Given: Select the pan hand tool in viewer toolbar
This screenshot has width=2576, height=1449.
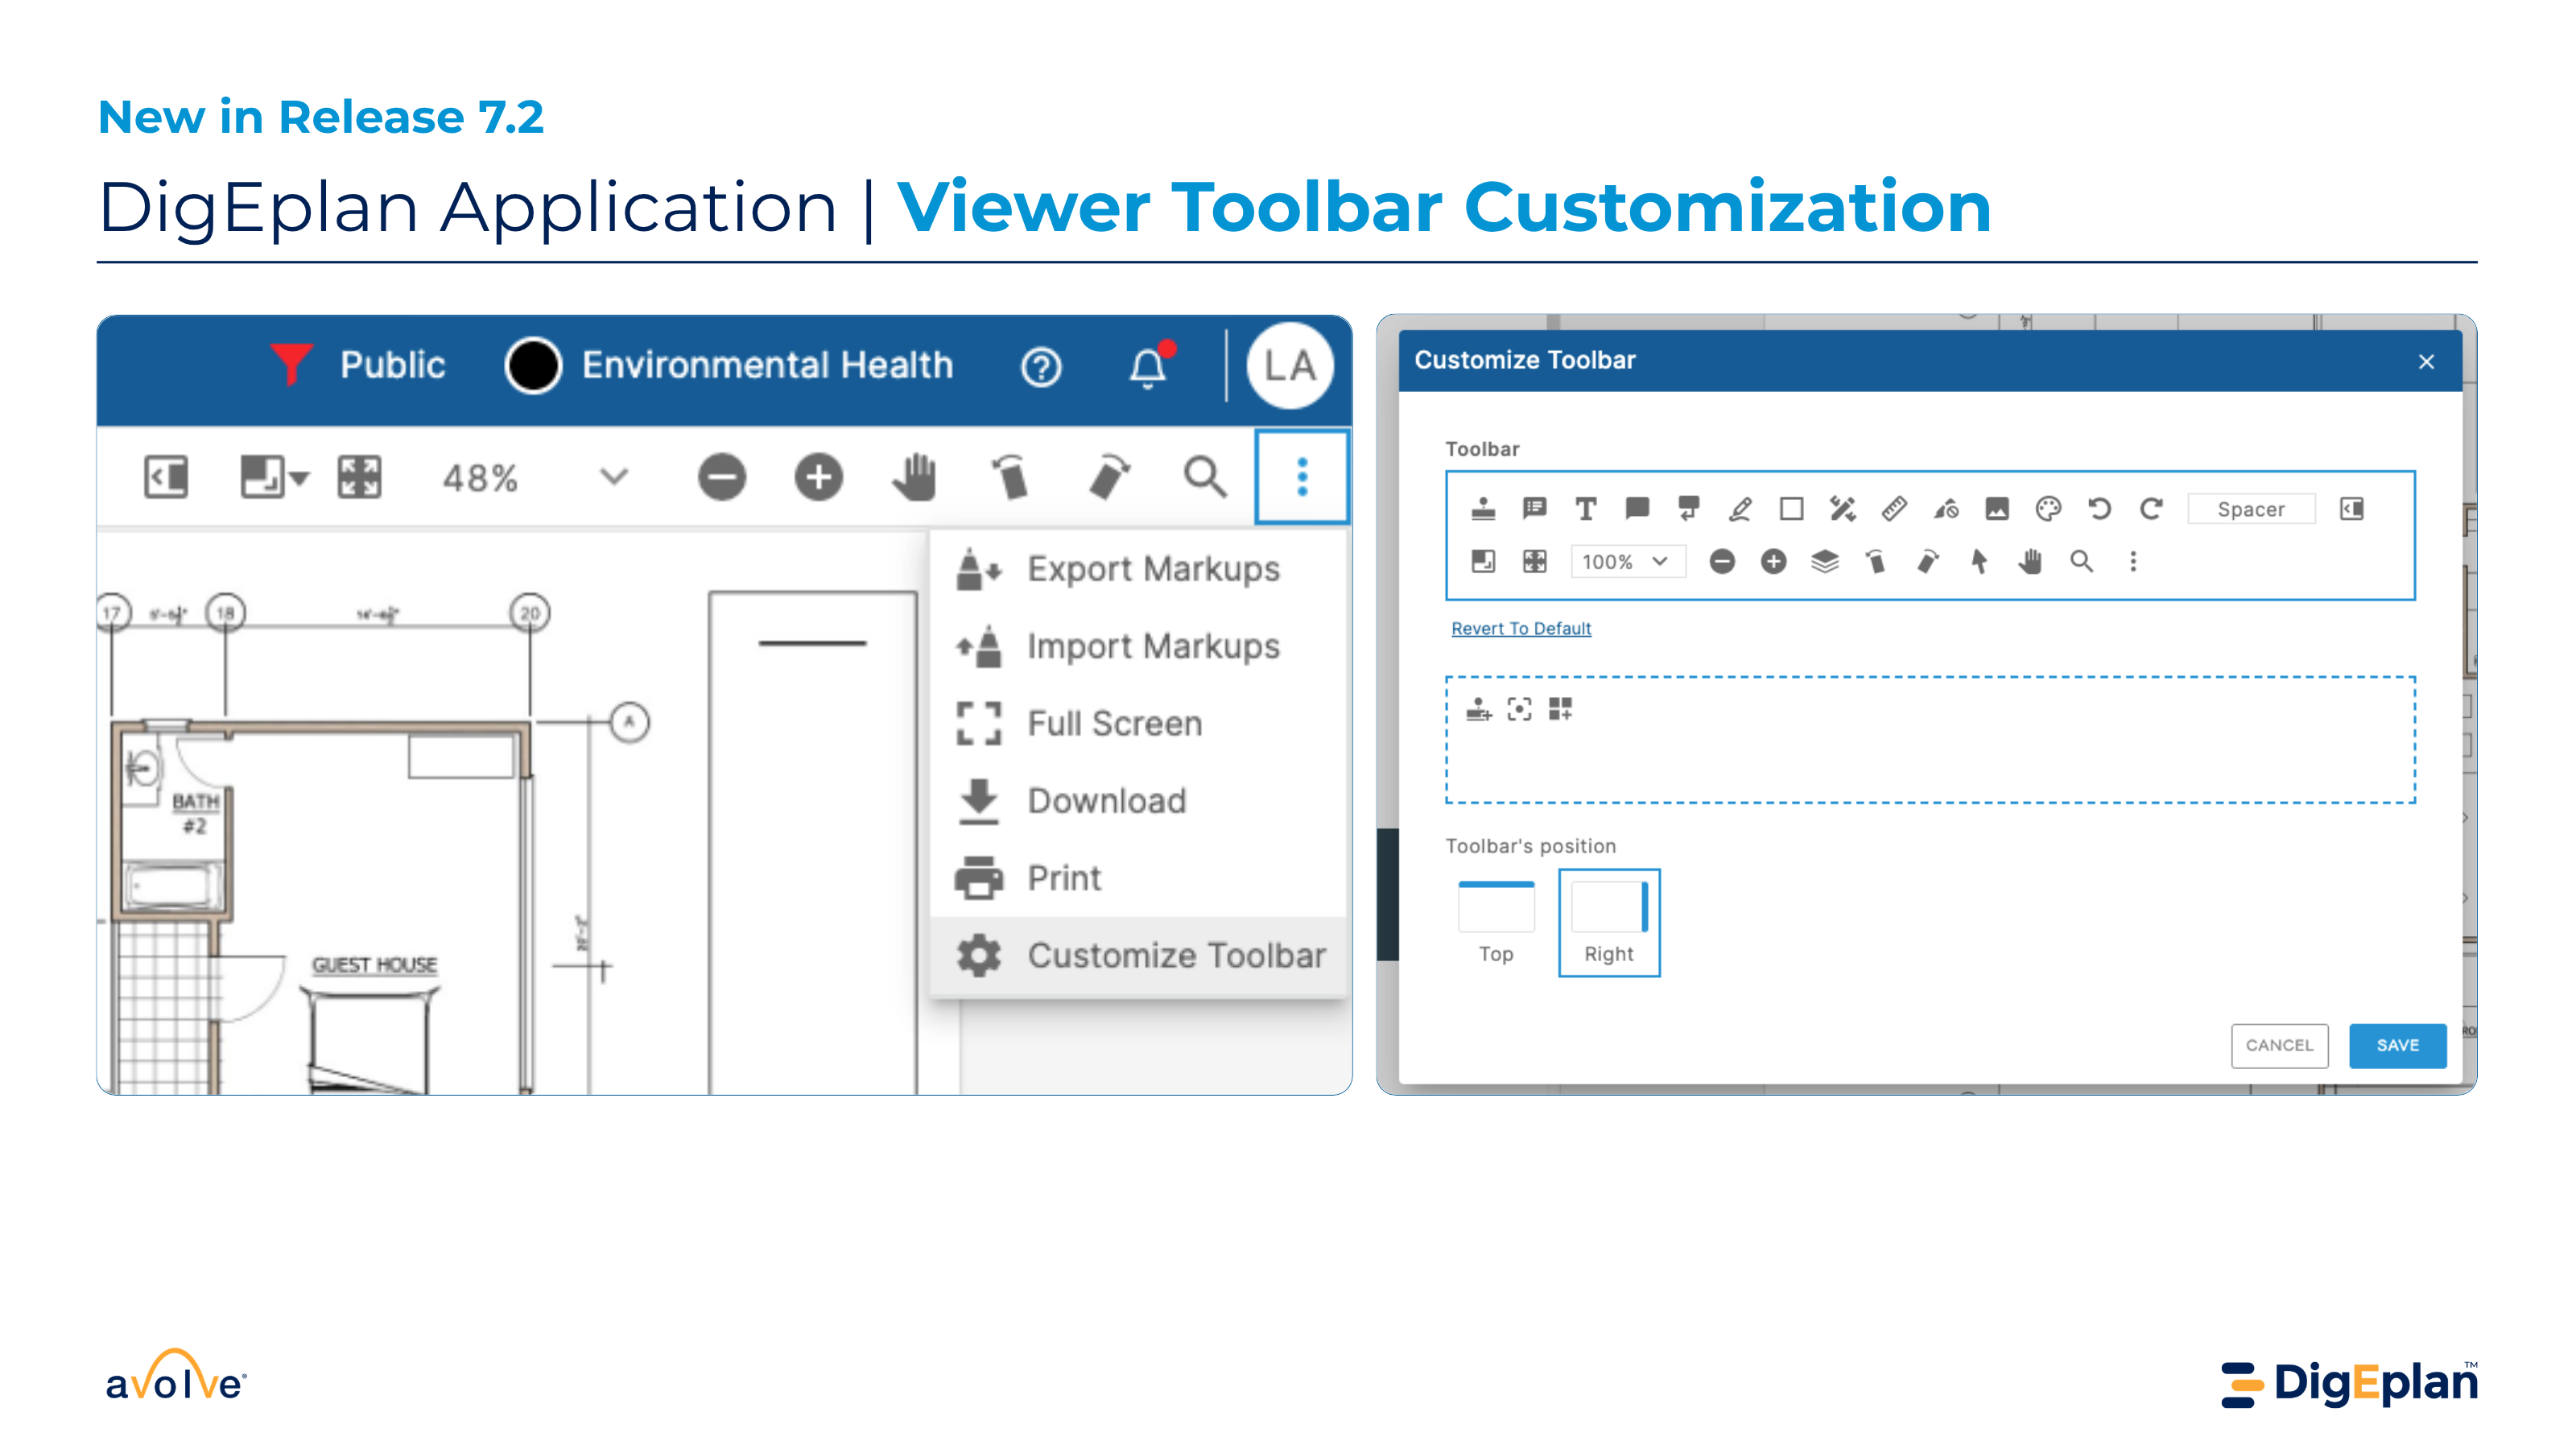Looking at the screenshot, I should (914, 477).
